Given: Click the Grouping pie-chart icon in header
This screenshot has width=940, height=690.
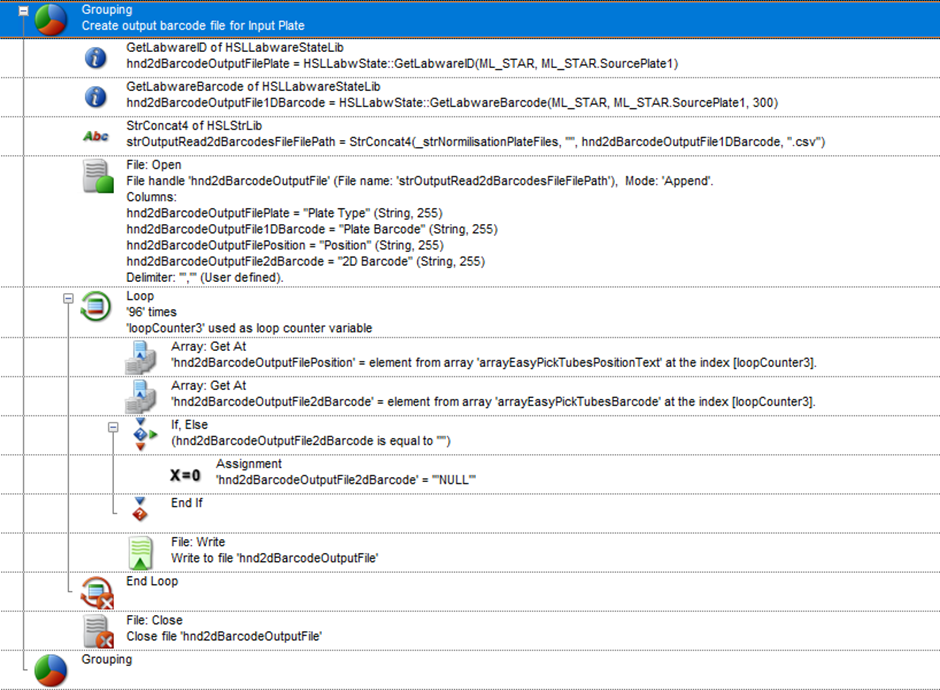Looking at the screenshot, I should pyautogui.click(x=50, y=18).
